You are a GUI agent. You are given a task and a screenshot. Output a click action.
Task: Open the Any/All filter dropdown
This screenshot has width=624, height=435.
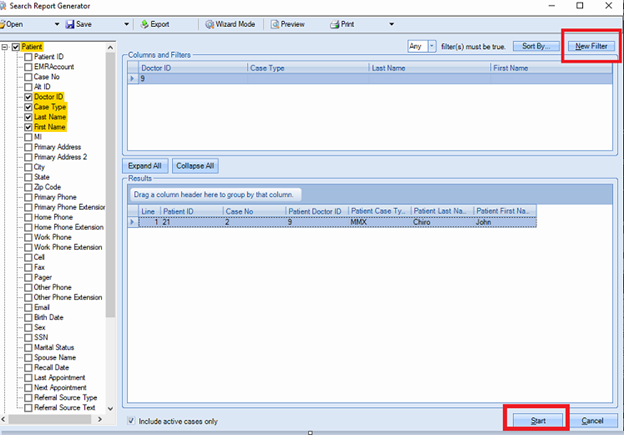click(432, 46)
